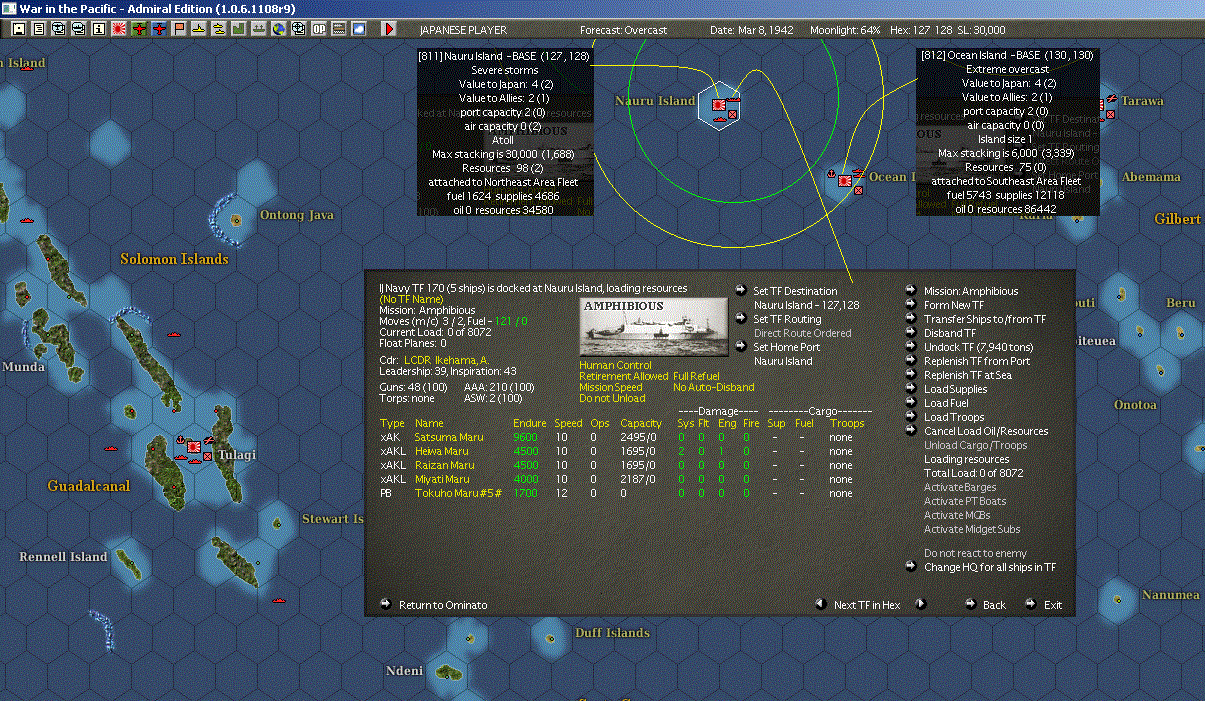The image size is (1205, 701).
Task: Click the Amphibious ship picture
Action: click(654, 326)
